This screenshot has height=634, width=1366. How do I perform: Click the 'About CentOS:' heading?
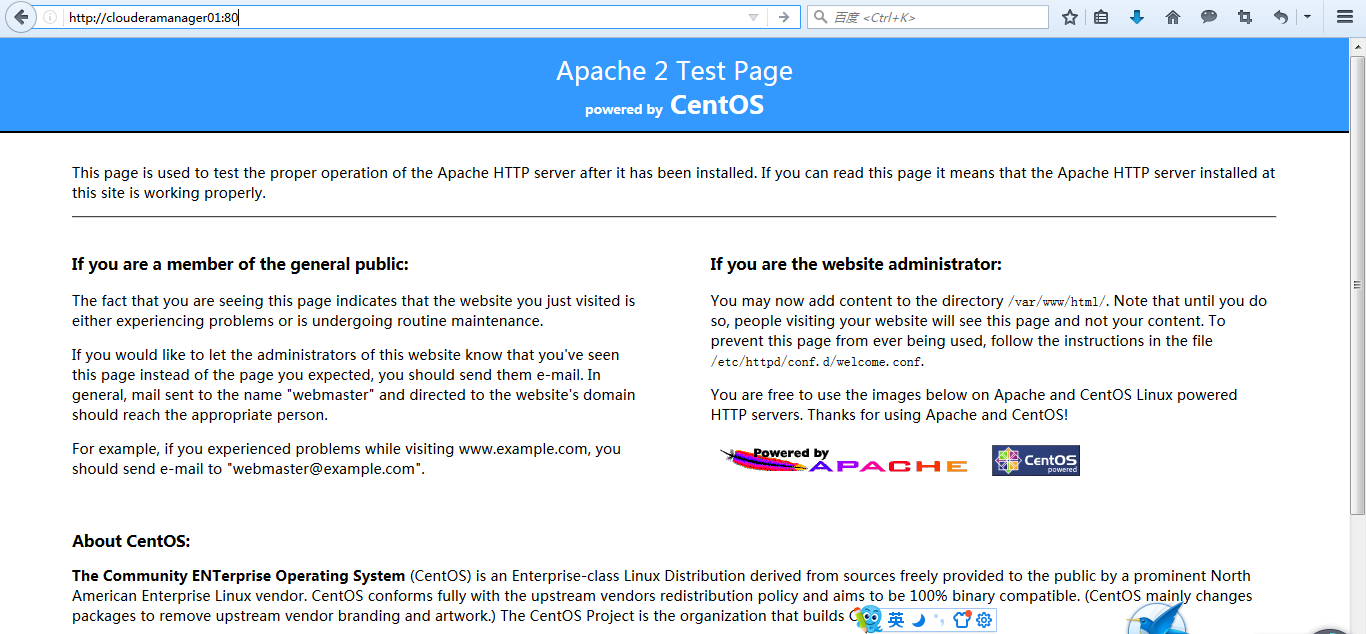131,542
